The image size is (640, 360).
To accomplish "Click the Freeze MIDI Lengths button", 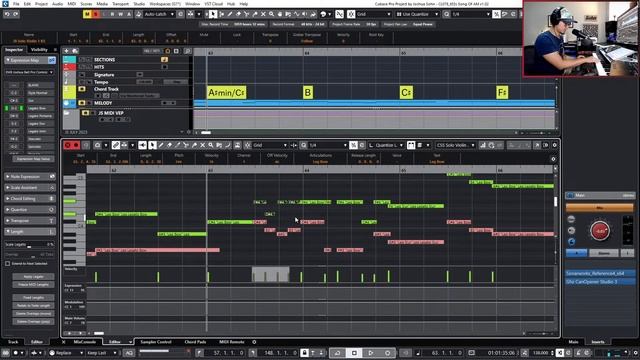I will (x=33, y=284).
